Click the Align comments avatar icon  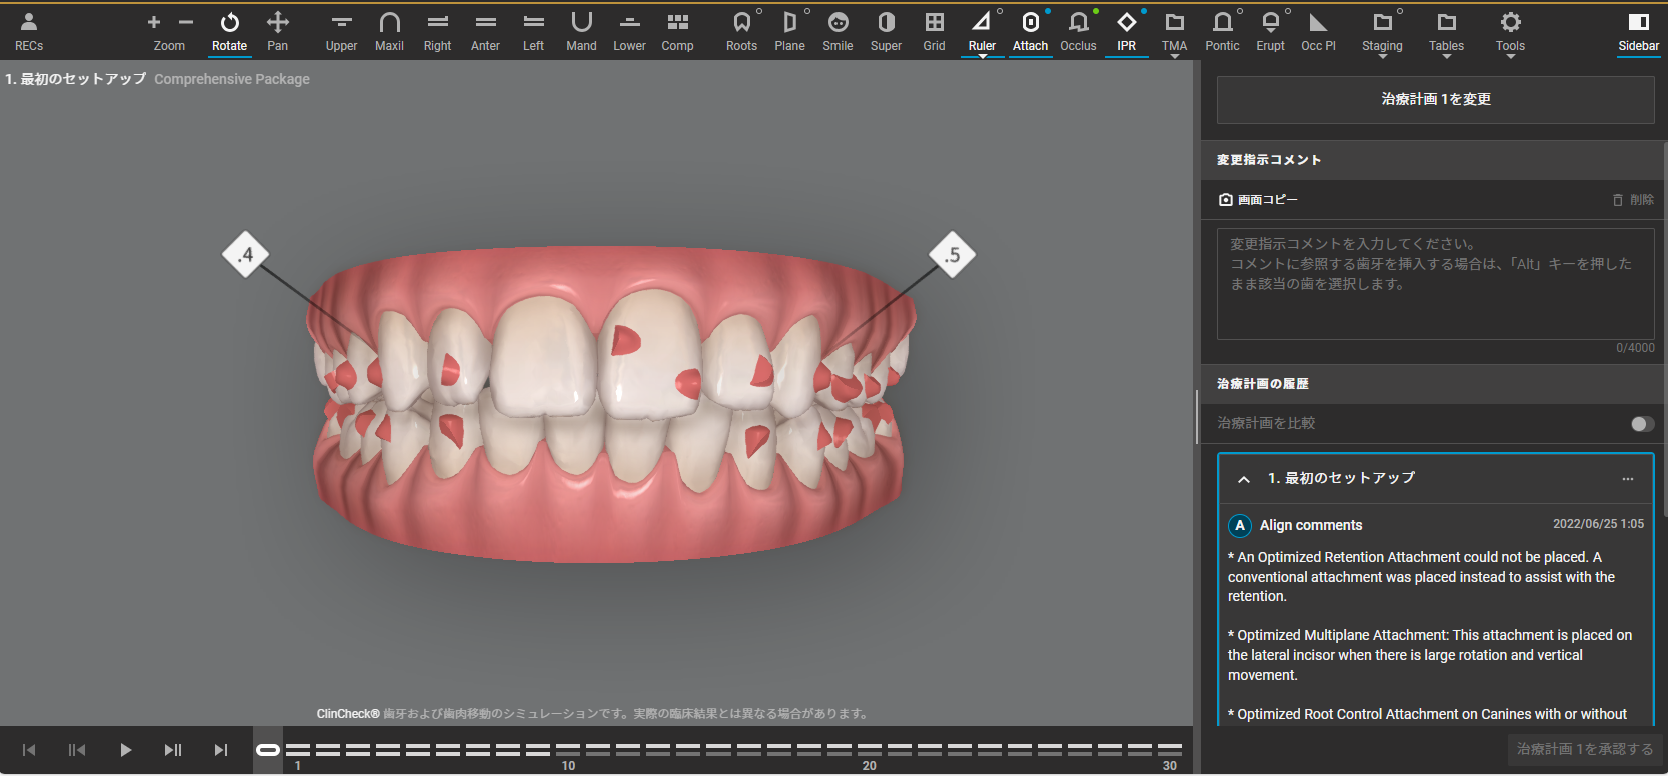tap(1240, 526)
